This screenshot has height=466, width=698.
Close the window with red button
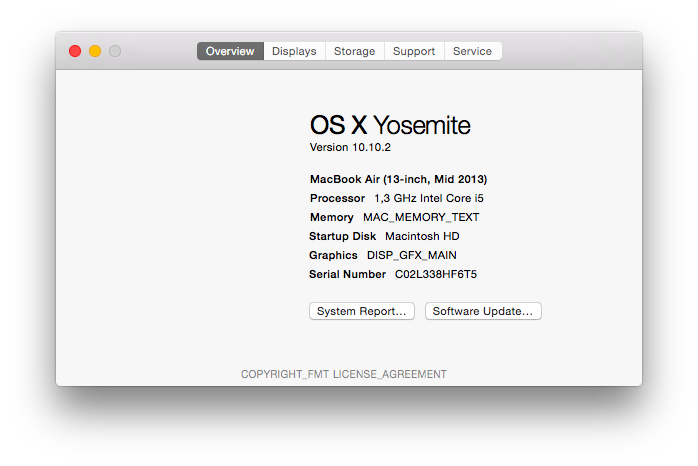[x=75, y=51]
